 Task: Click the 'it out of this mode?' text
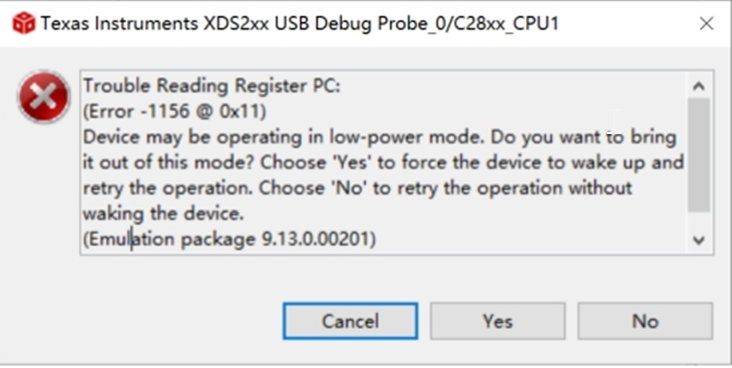click(x=168, y=163)
